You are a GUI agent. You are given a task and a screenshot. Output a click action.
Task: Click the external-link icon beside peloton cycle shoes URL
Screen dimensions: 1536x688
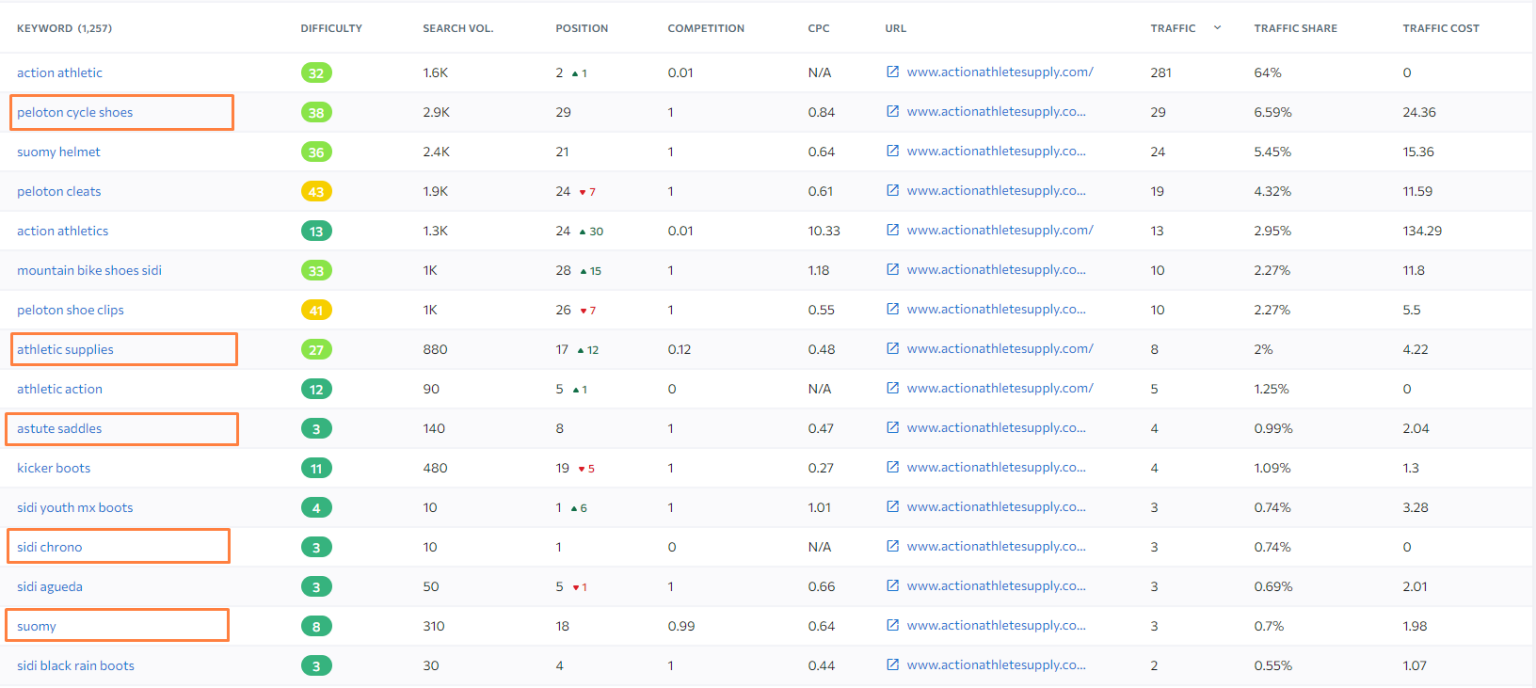pyautogui.click(x=893, y=112)
